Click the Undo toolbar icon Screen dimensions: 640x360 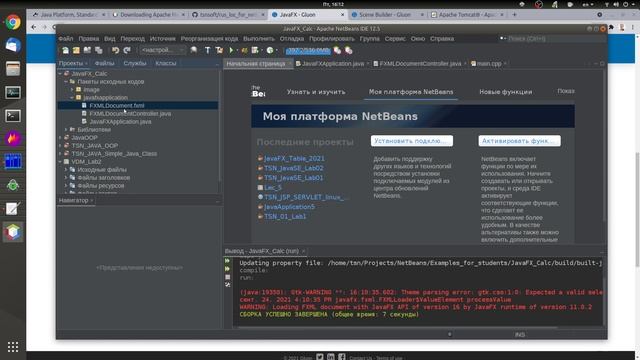click(116, 50)
